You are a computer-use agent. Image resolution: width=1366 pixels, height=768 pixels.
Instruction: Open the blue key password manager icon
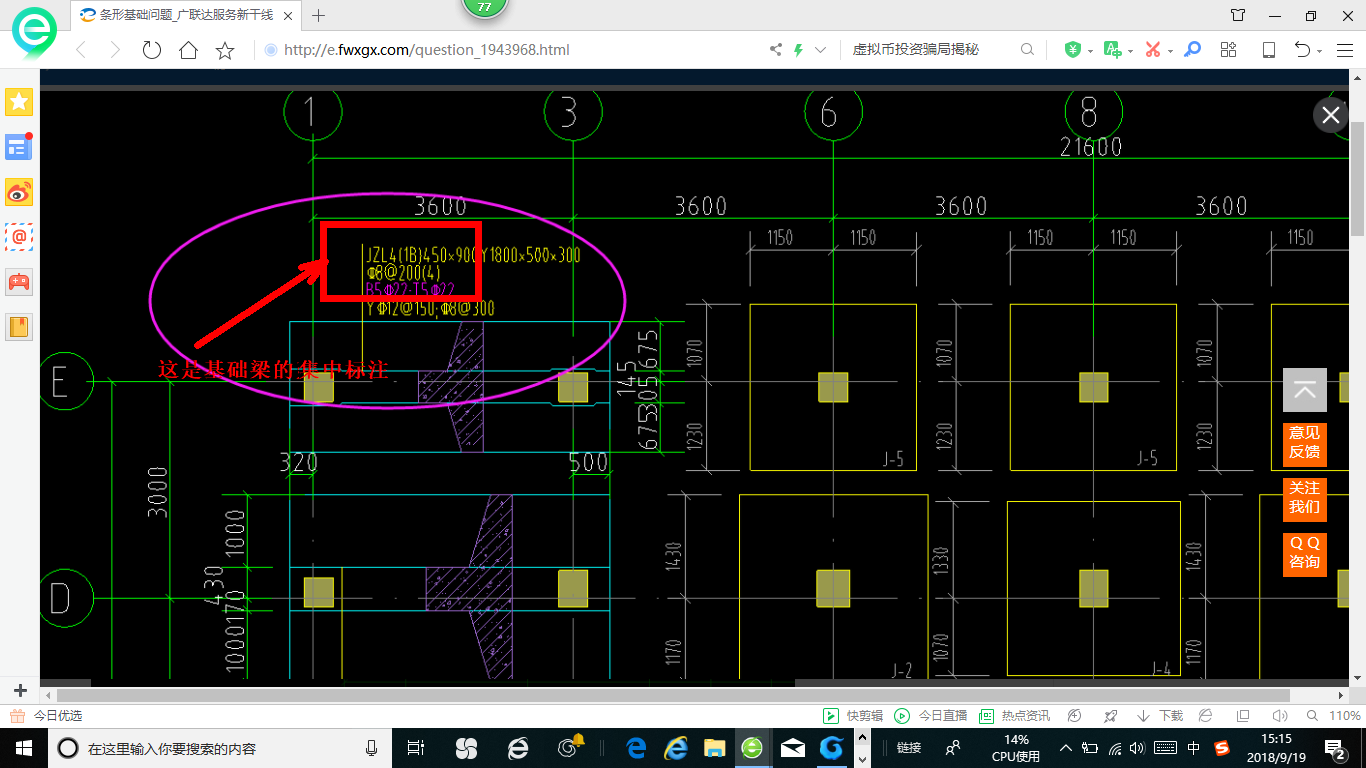1192,50
